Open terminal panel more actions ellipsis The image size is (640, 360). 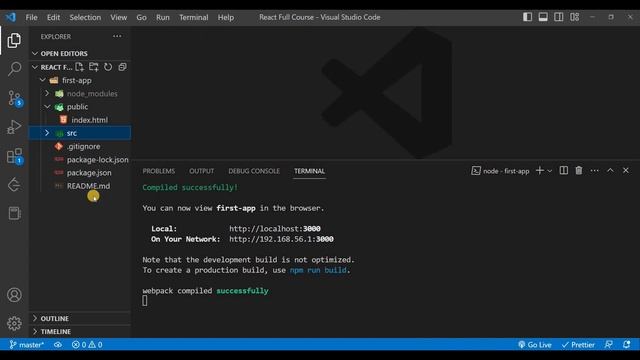[x=594, y=171]
